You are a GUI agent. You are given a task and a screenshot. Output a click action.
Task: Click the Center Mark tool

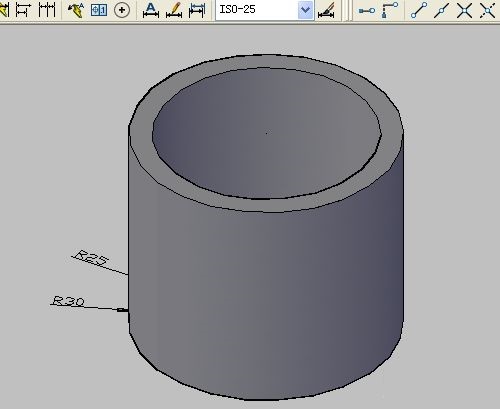pyautogui.click(x=122, y=10)
